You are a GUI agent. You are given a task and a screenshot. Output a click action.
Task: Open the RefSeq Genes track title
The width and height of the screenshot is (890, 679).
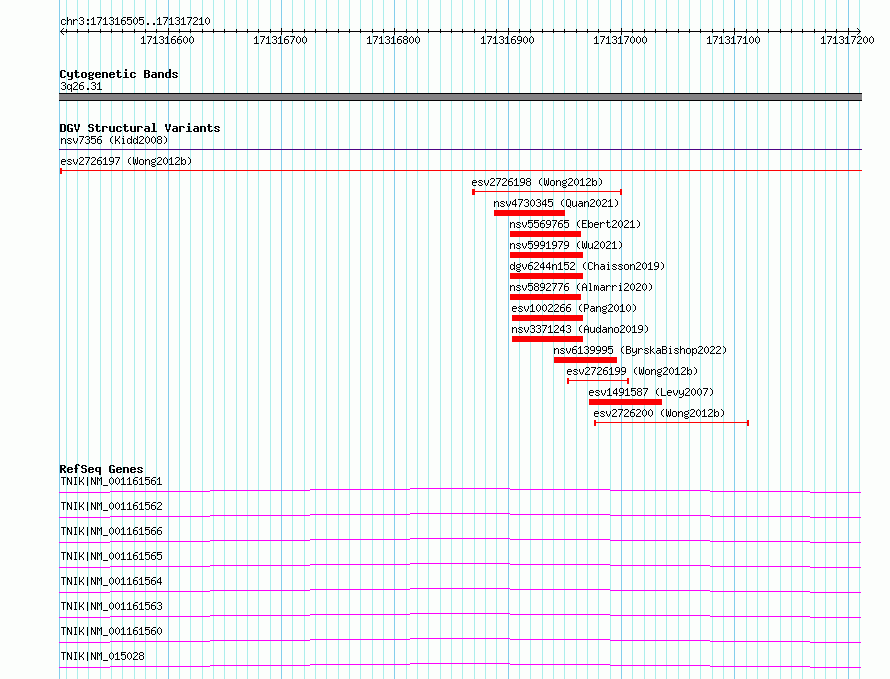pos(101,469)
